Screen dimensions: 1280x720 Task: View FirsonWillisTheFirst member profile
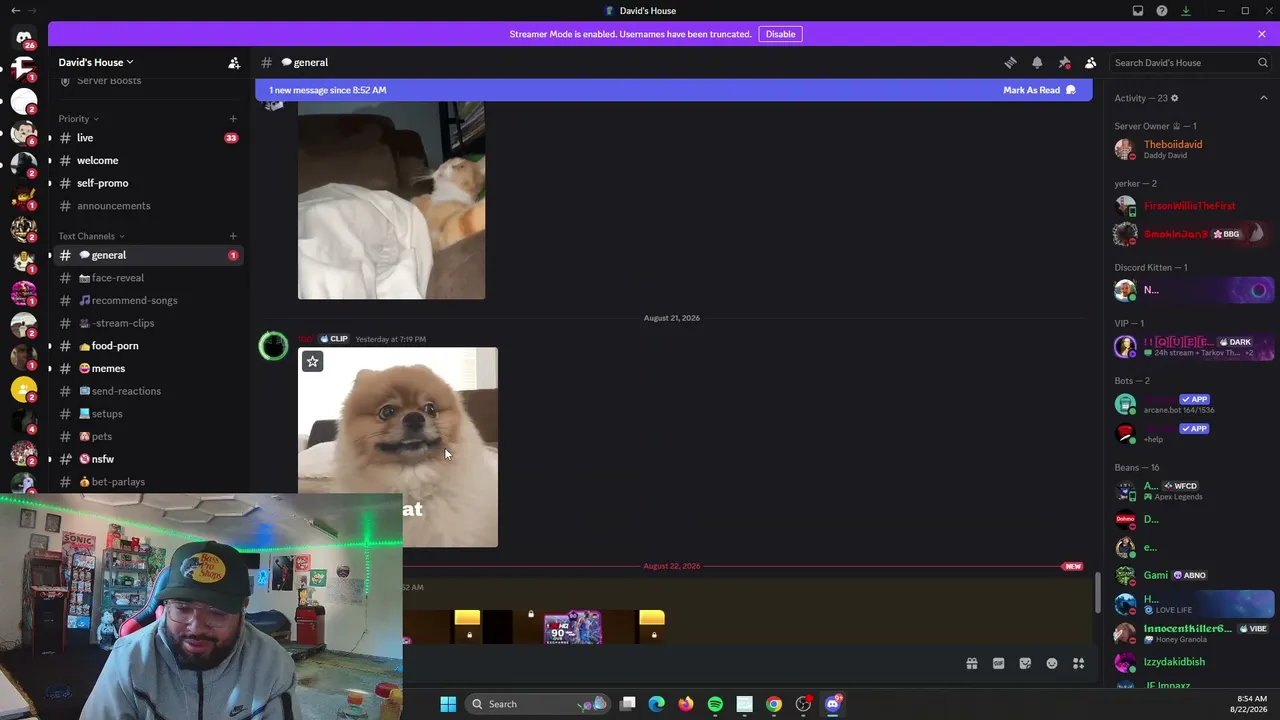click(1191, 206)
